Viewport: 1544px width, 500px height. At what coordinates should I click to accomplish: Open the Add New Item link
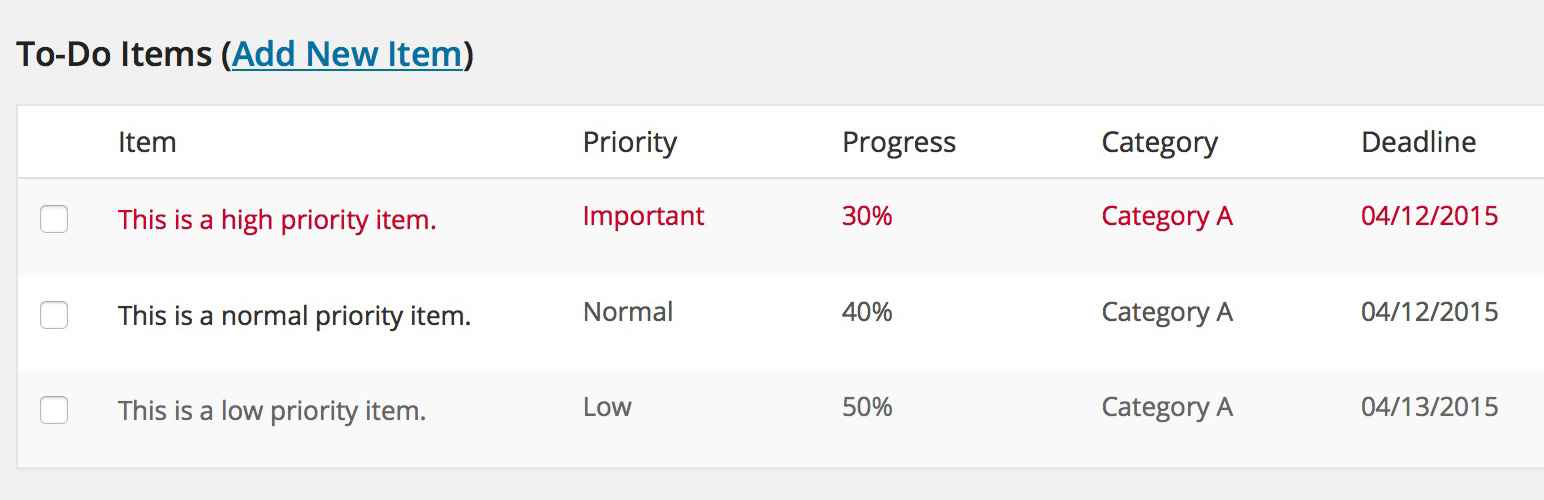(348, 54)
